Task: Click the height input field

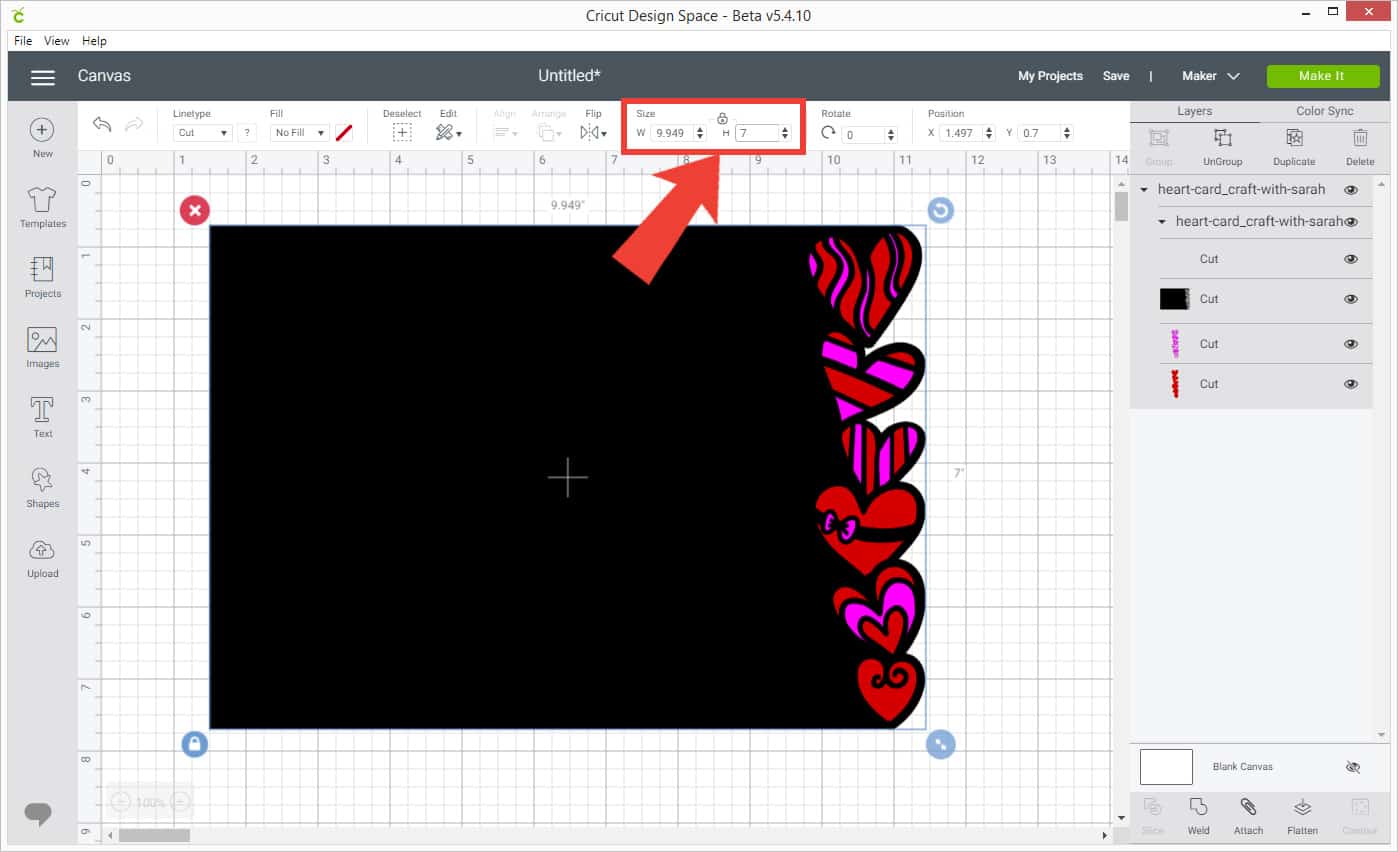Action: tap(757, 133)
